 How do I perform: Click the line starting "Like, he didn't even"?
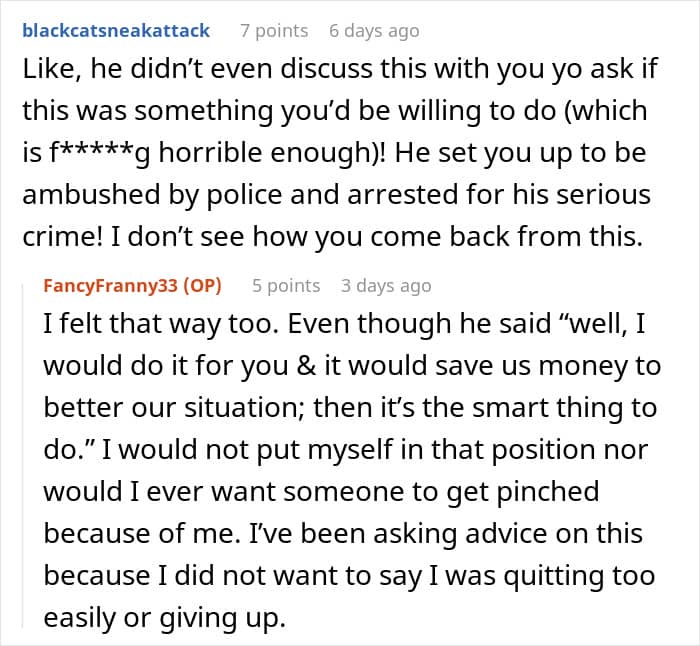point(340,68)
